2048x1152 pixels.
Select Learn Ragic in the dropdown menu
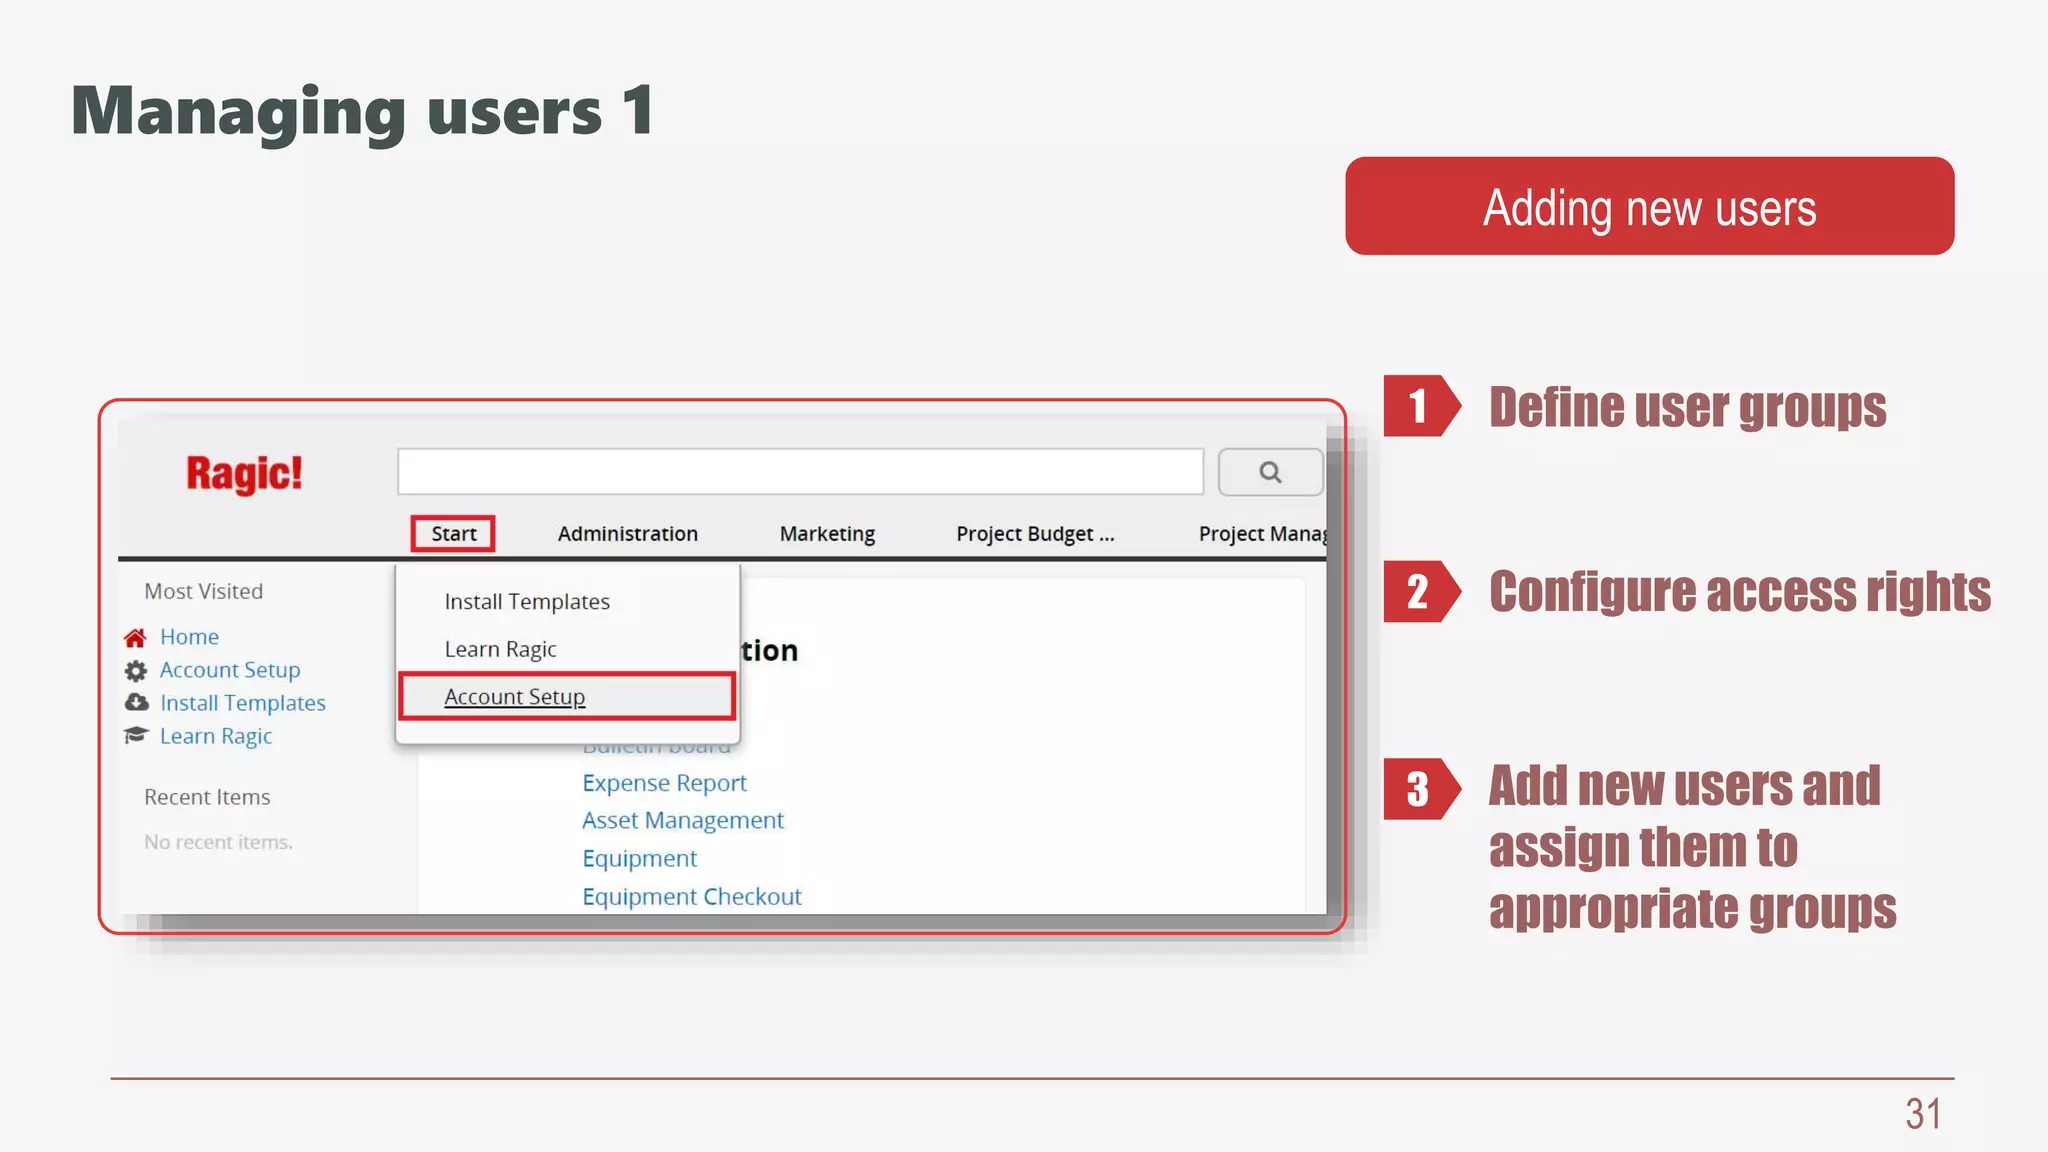tap(500, 649)
